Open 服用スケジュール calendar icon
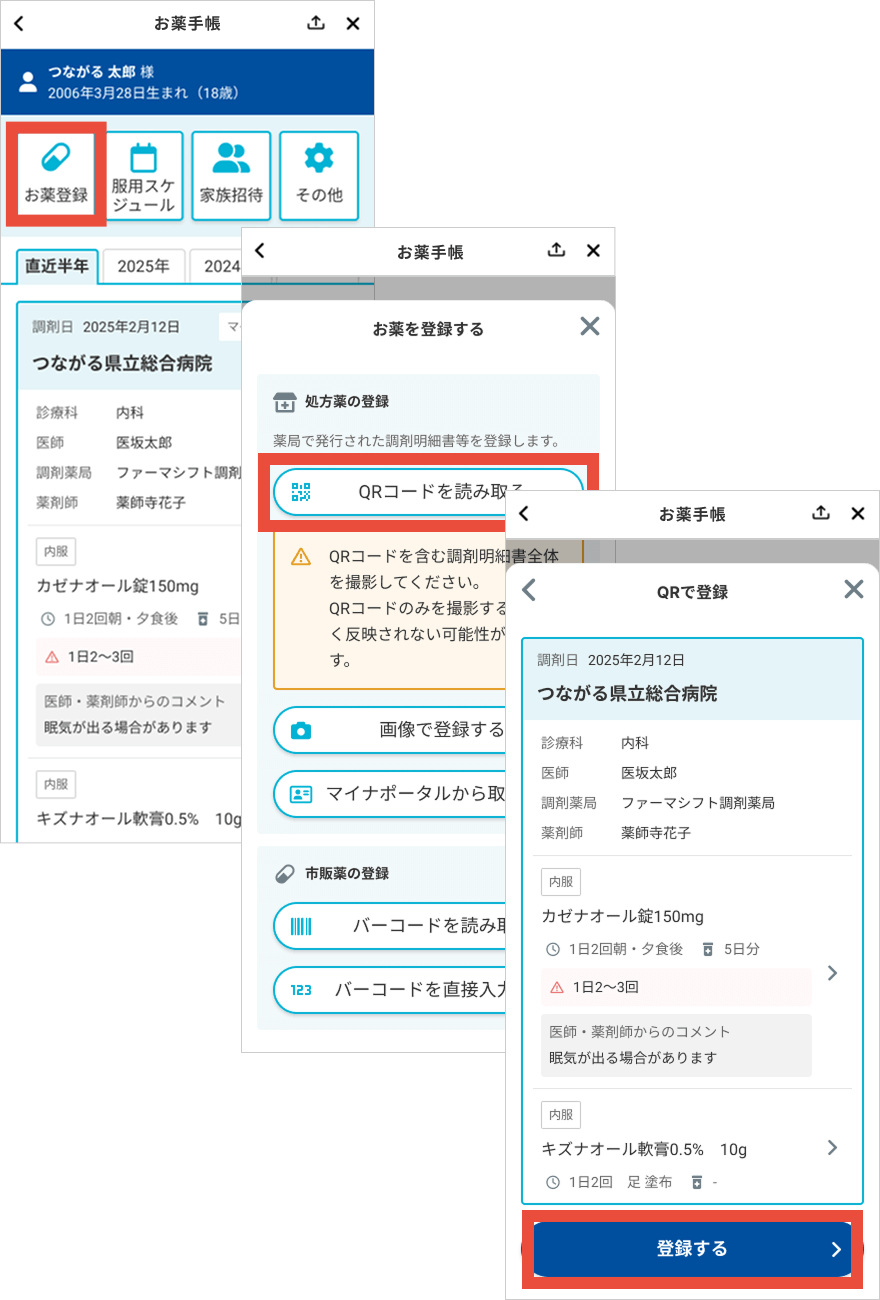The height and width of the screenshot is (1300, 880). [x=143, y=160]
